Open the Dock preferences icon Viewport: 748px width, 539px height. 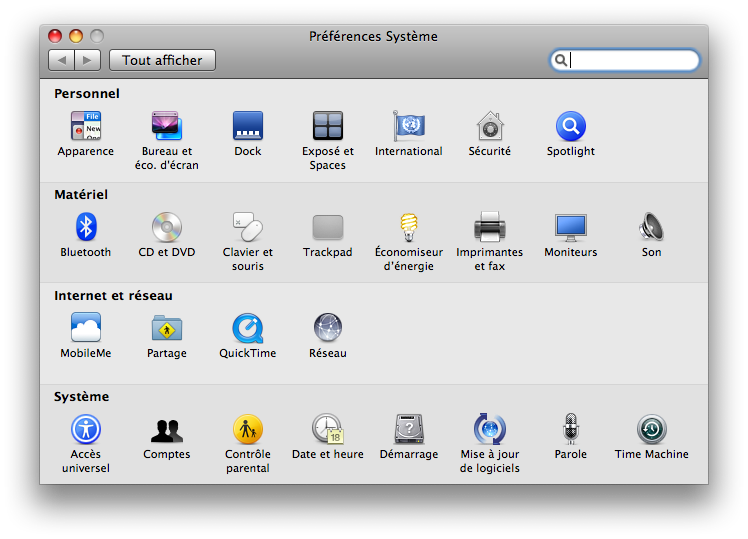coord(248,126)
